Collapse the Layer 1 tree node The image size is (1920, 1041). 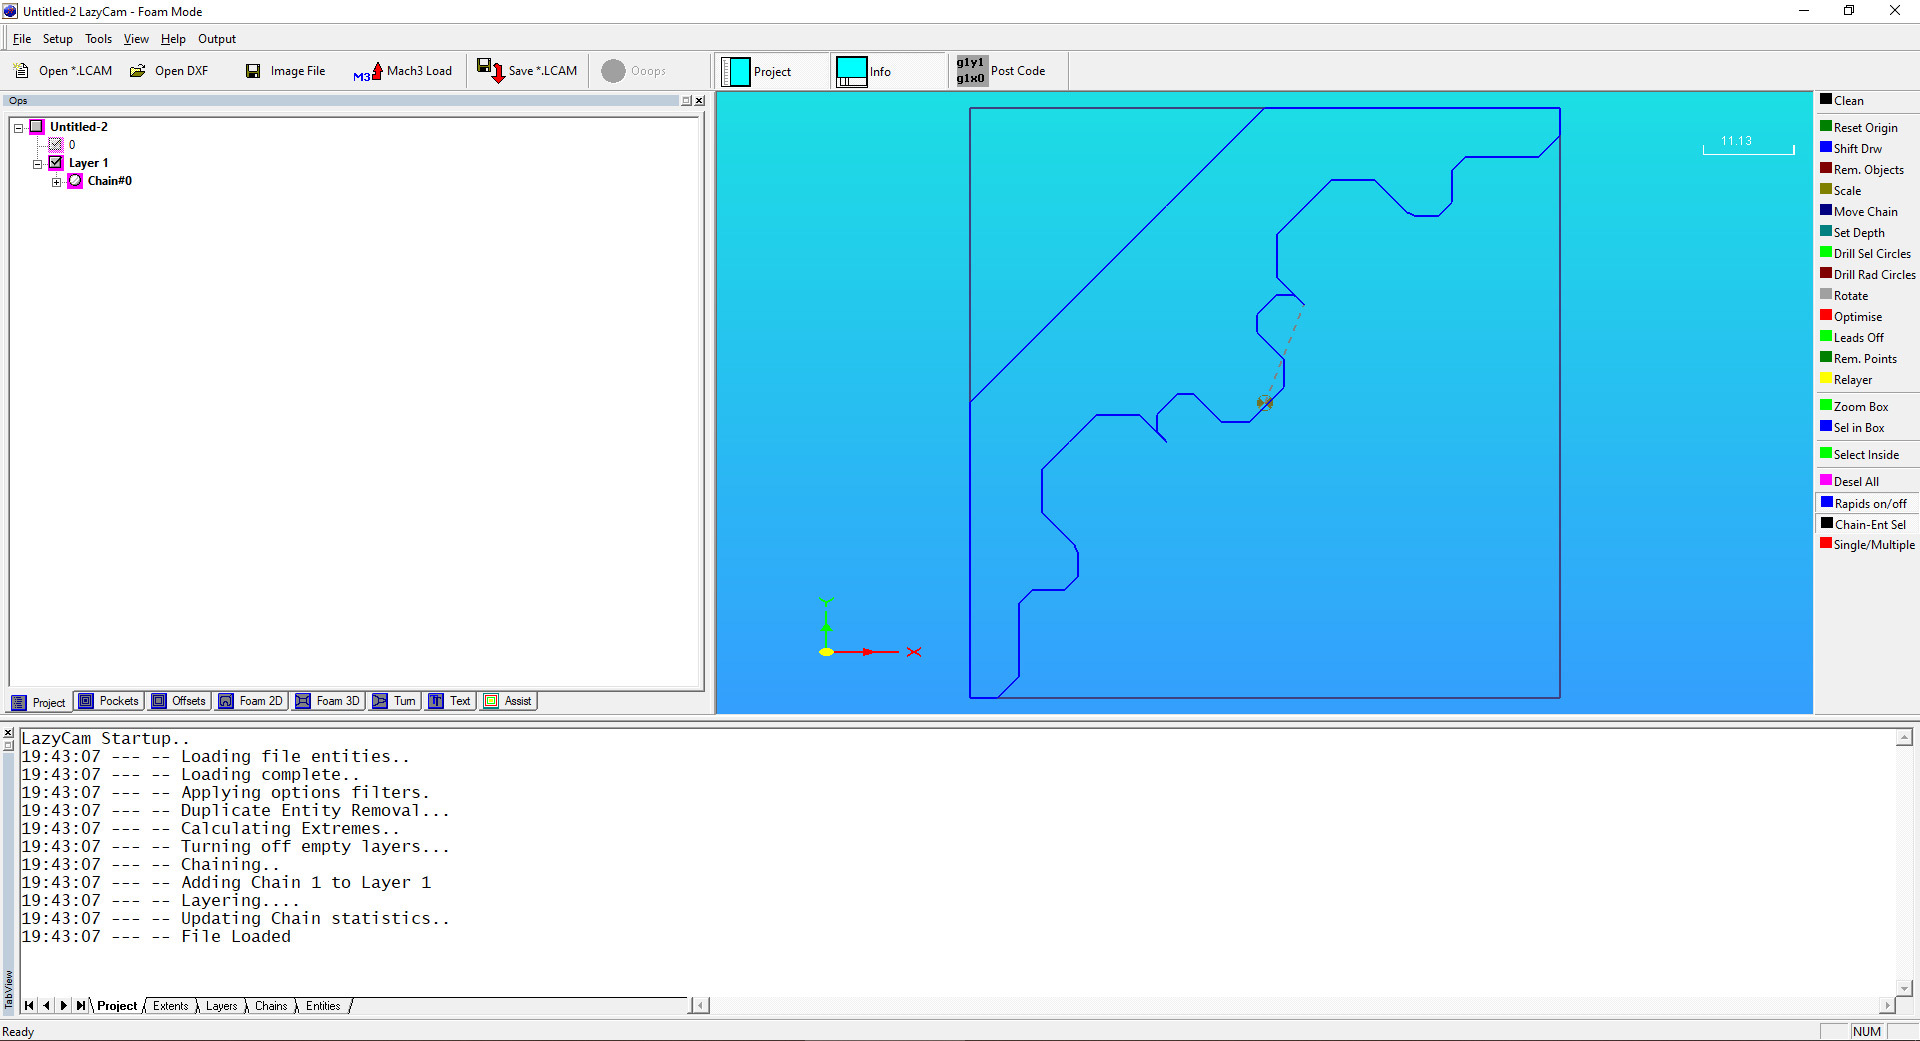point(38,164)
